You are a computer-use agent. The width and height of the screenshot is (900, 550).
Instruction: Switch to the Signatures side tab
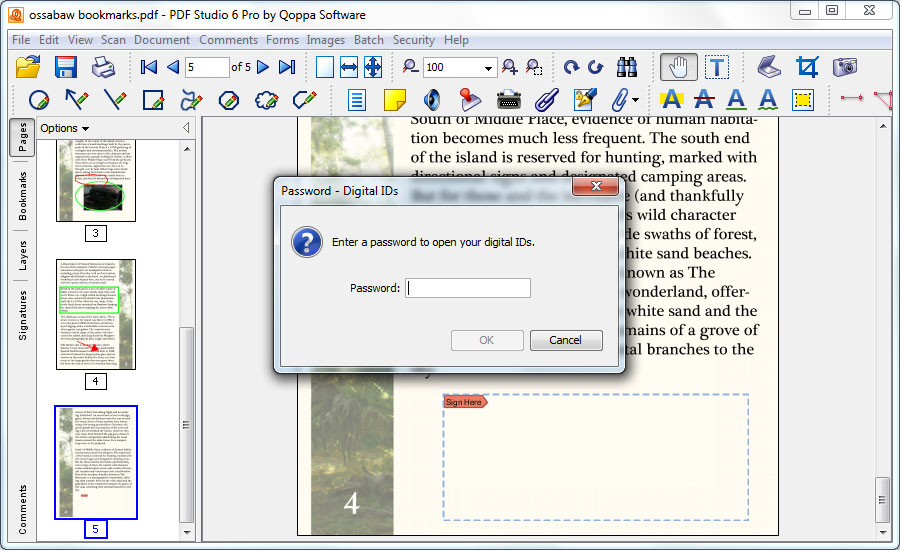(x=22, y=315)
